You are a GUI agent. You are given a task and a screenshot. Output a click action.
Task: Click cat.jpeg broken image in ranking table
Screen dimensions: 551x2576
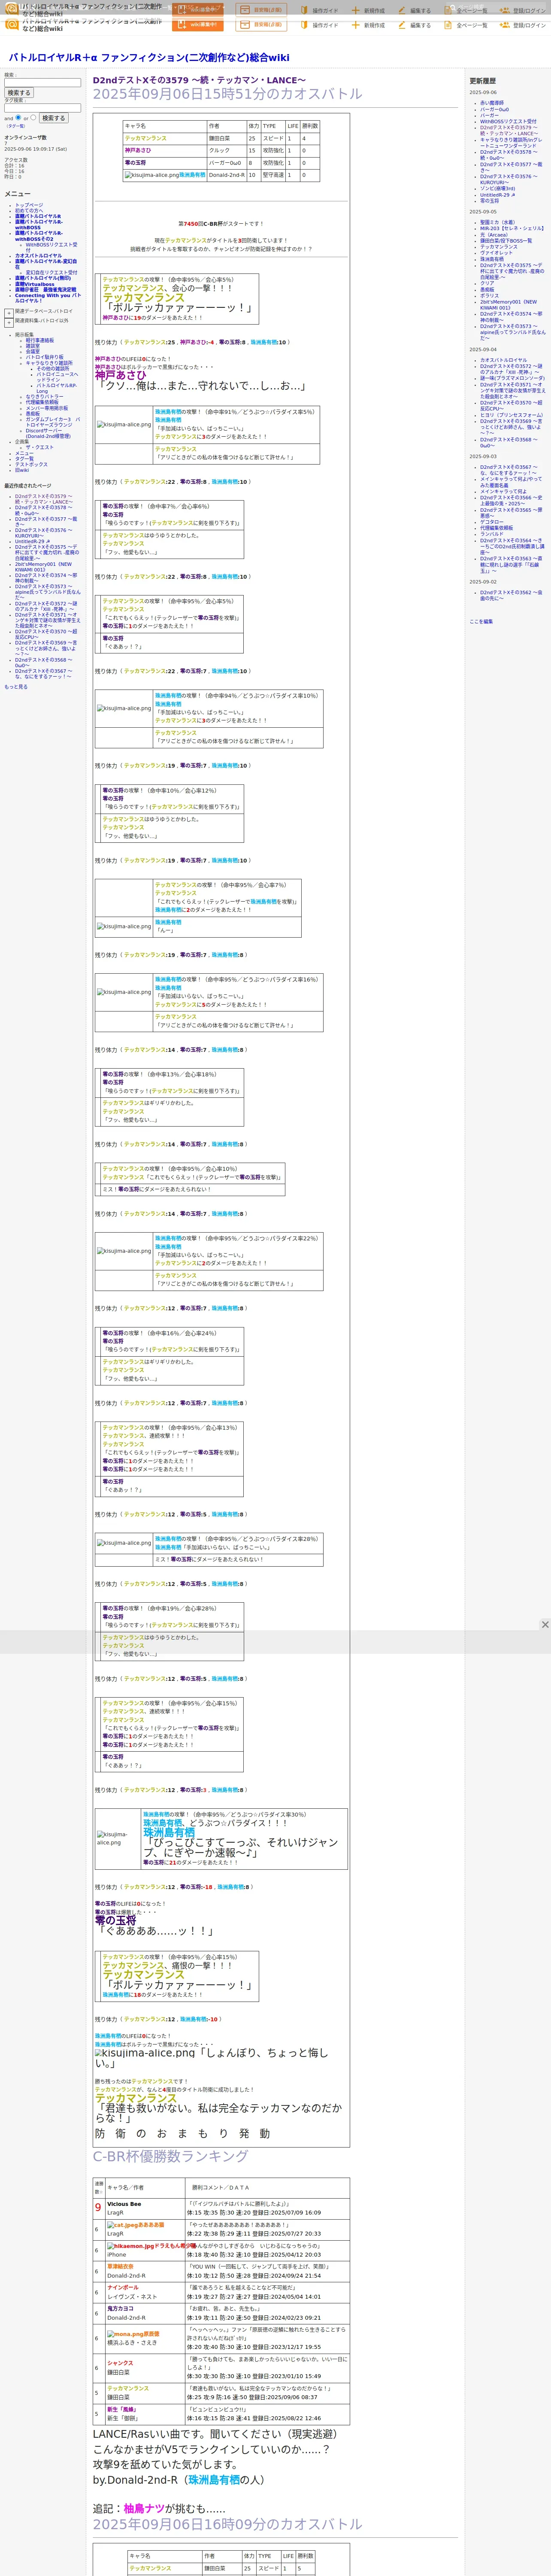click(122, 2225)
